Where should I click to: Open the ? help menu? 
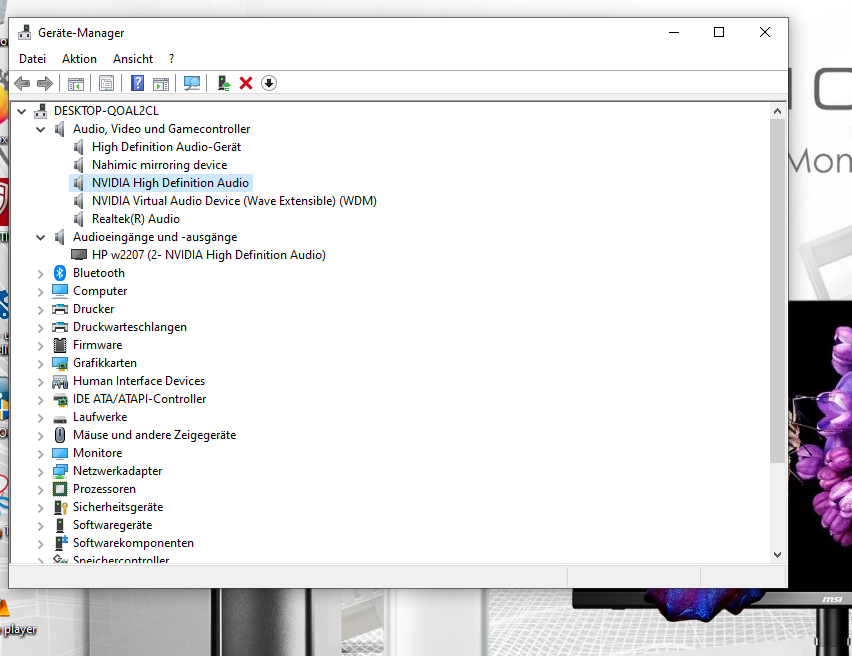pos(172,59)
